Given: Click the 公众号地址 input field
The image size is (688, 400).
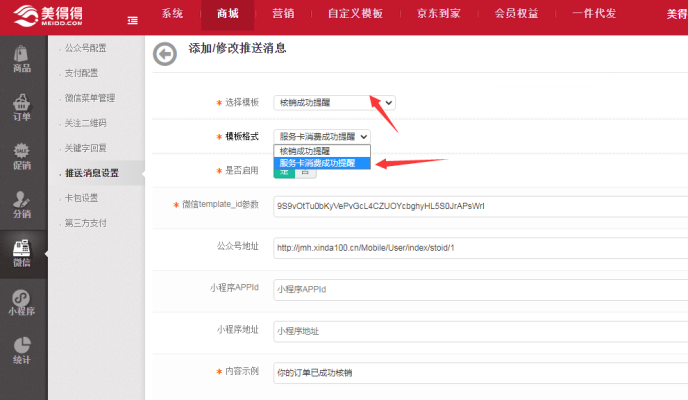Looking at the screenshot, I should pyautogui.click(x=480, y=248).
